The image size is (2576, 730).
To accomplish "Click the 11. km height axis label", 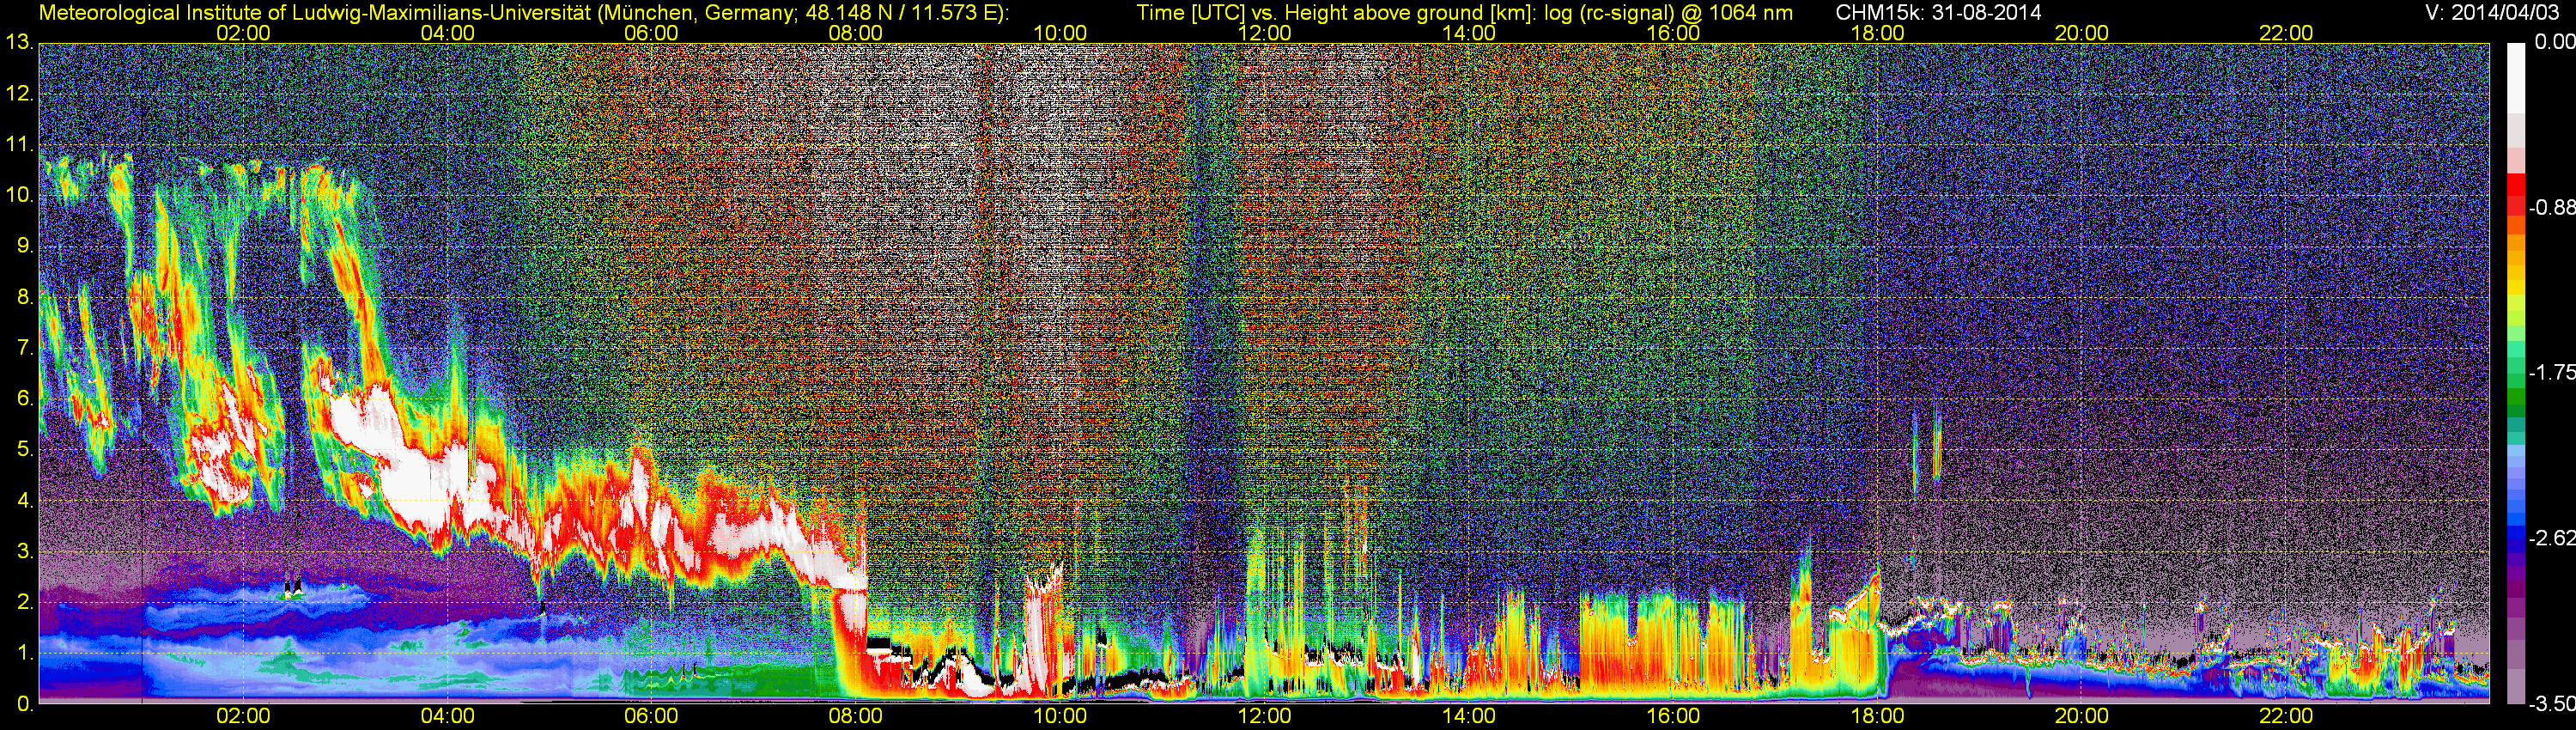I will click(19, 145).
